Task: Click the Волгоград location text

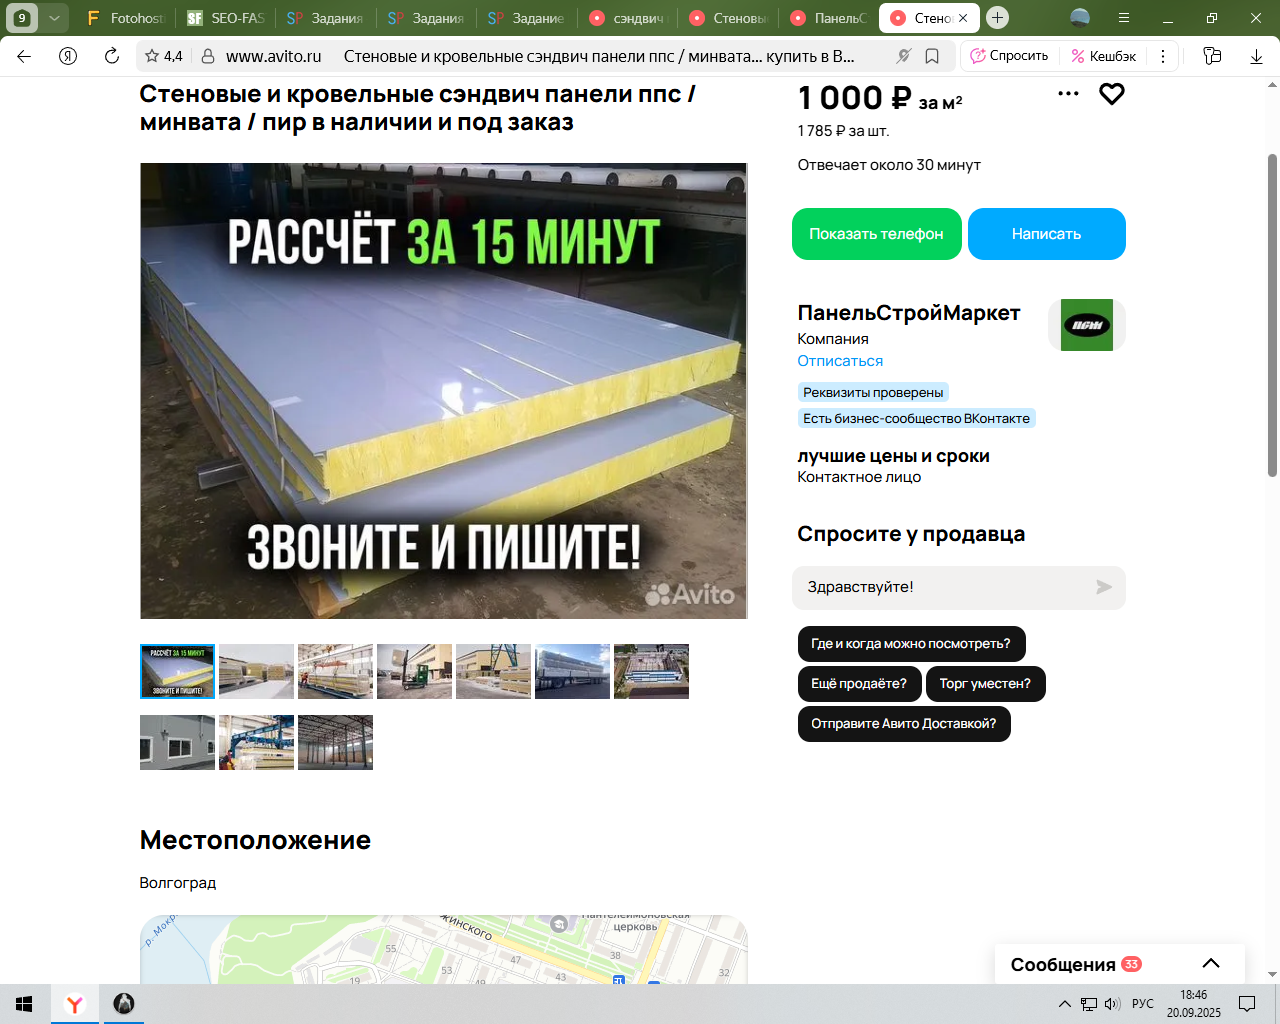Action: [178, 883]
